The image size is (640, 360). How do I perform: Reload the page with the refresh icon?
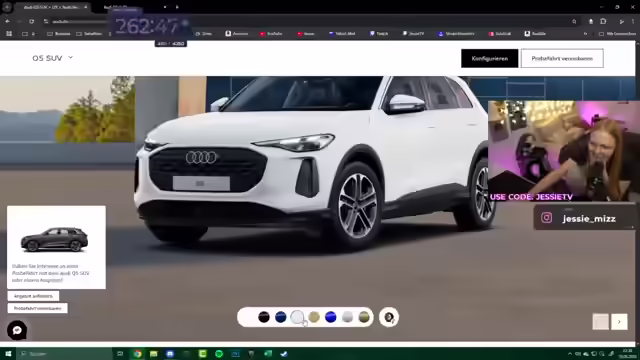click(31, 21)
